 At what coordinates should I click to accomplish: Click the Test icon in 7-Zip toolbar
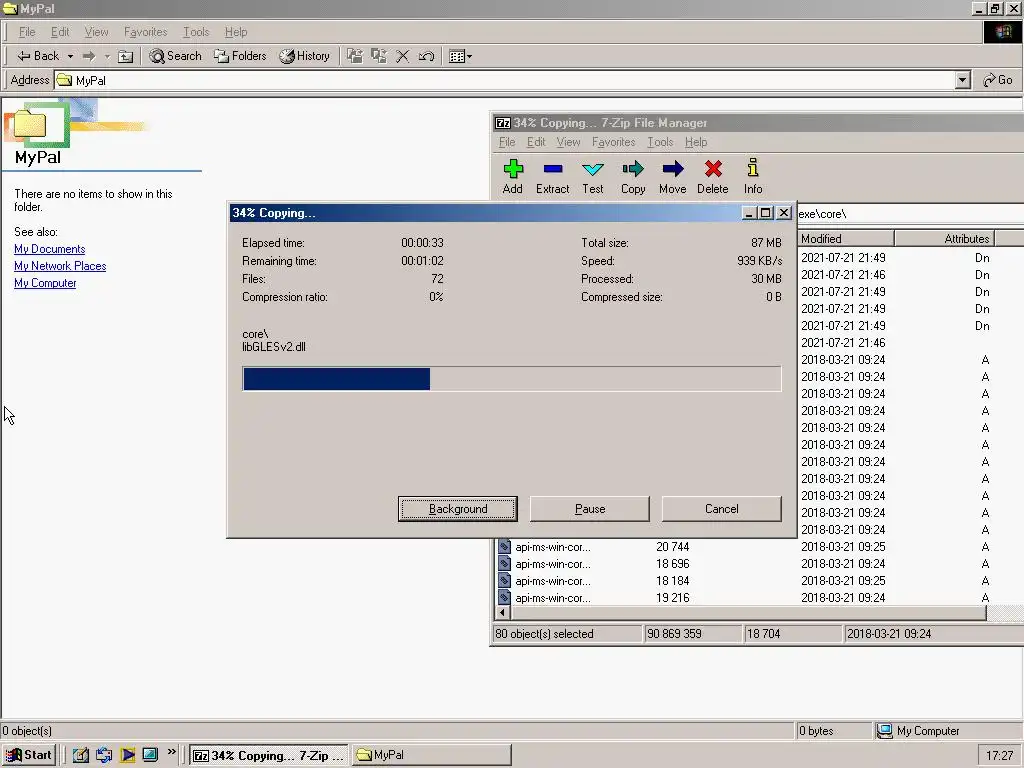(x=592, y=170)
